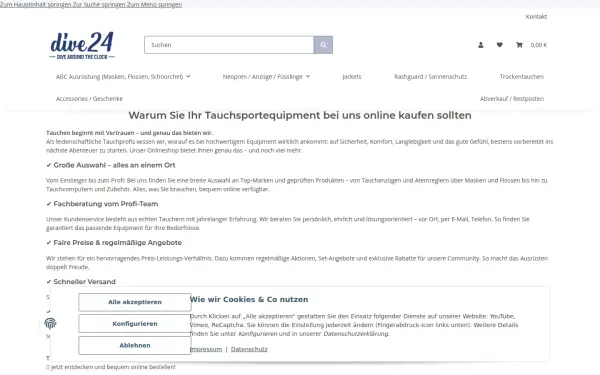Click Wie wir Cookies & Co nutzen title
This screenshot has height=375, width=600.
point(249,299)
